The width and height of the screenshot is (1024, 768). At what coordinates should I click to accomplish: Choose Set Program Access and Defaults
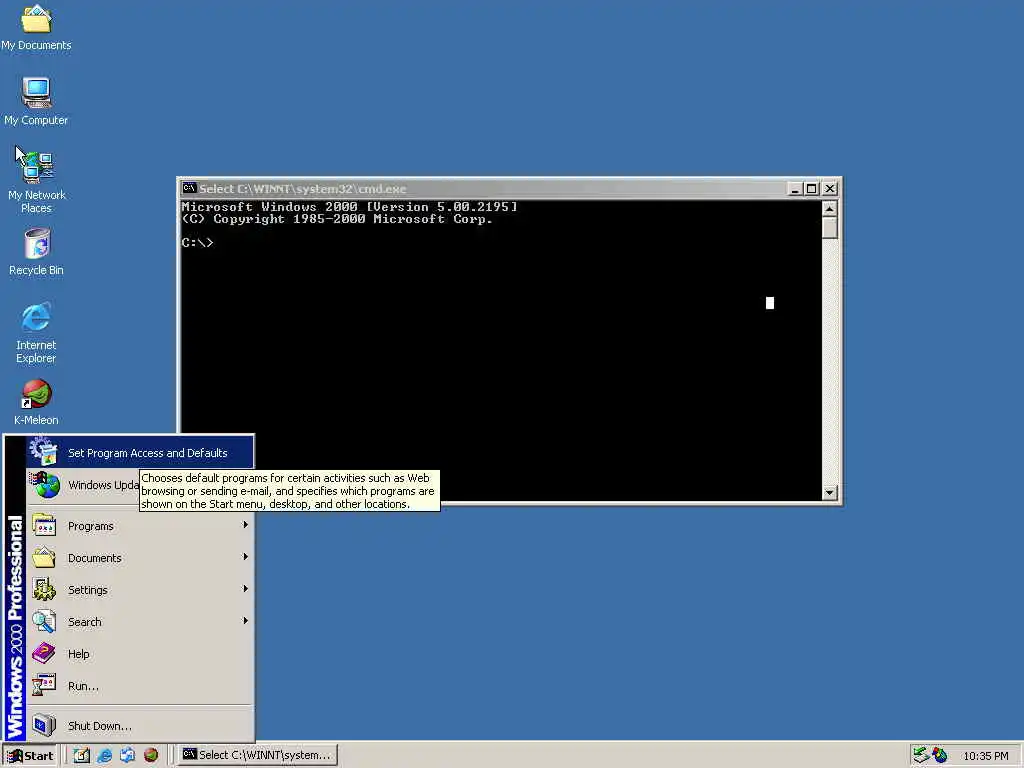pyautogui.click(x=140, y=453)
